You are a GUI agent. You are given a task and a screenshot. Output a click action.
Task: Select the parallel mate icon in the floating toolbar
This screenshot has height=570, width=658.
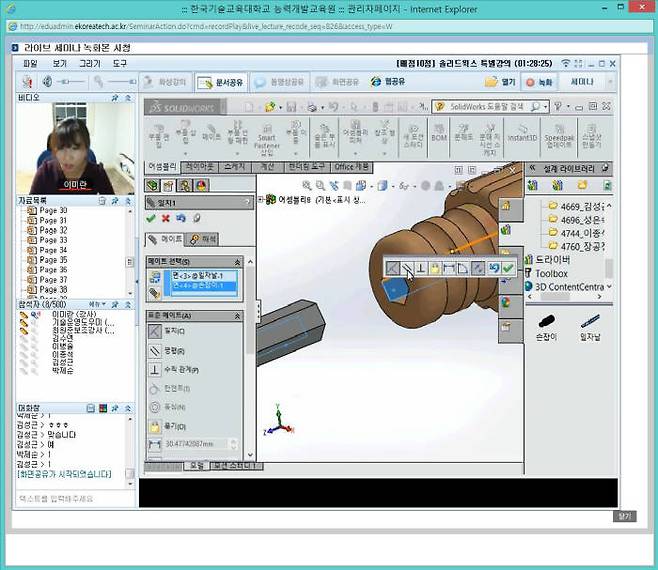[407, 268]
